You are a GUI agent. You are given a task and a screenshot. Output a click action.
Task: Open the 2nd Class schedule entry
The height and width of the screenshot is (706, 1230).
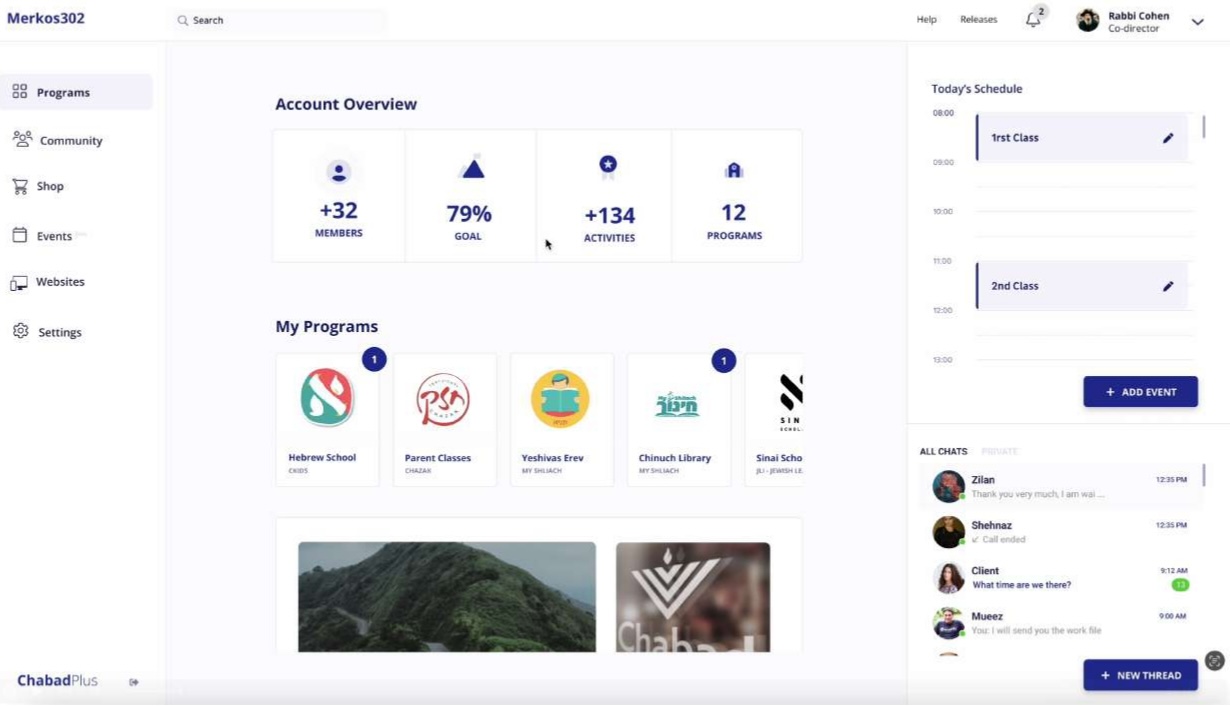[x=1082, y=286]
